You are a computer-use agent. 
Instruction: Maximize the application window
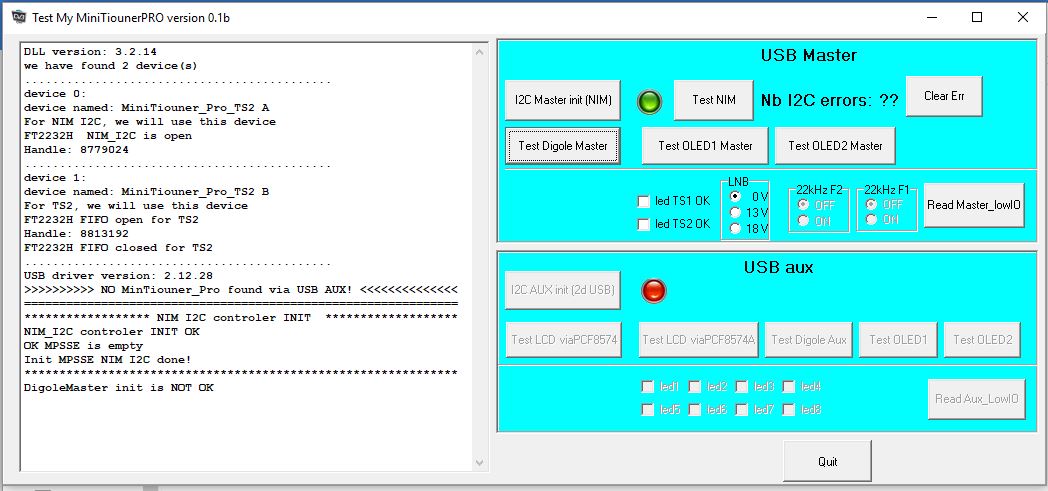tap(977, 17)
